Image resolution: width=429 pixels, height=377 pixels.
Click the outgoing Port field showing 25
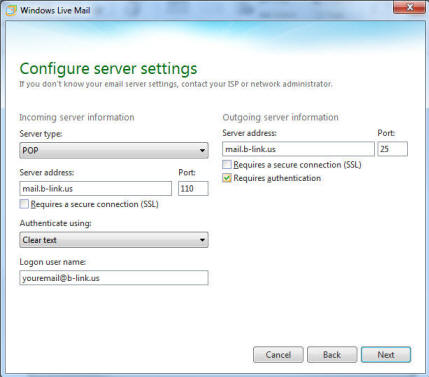coord(392,149)
